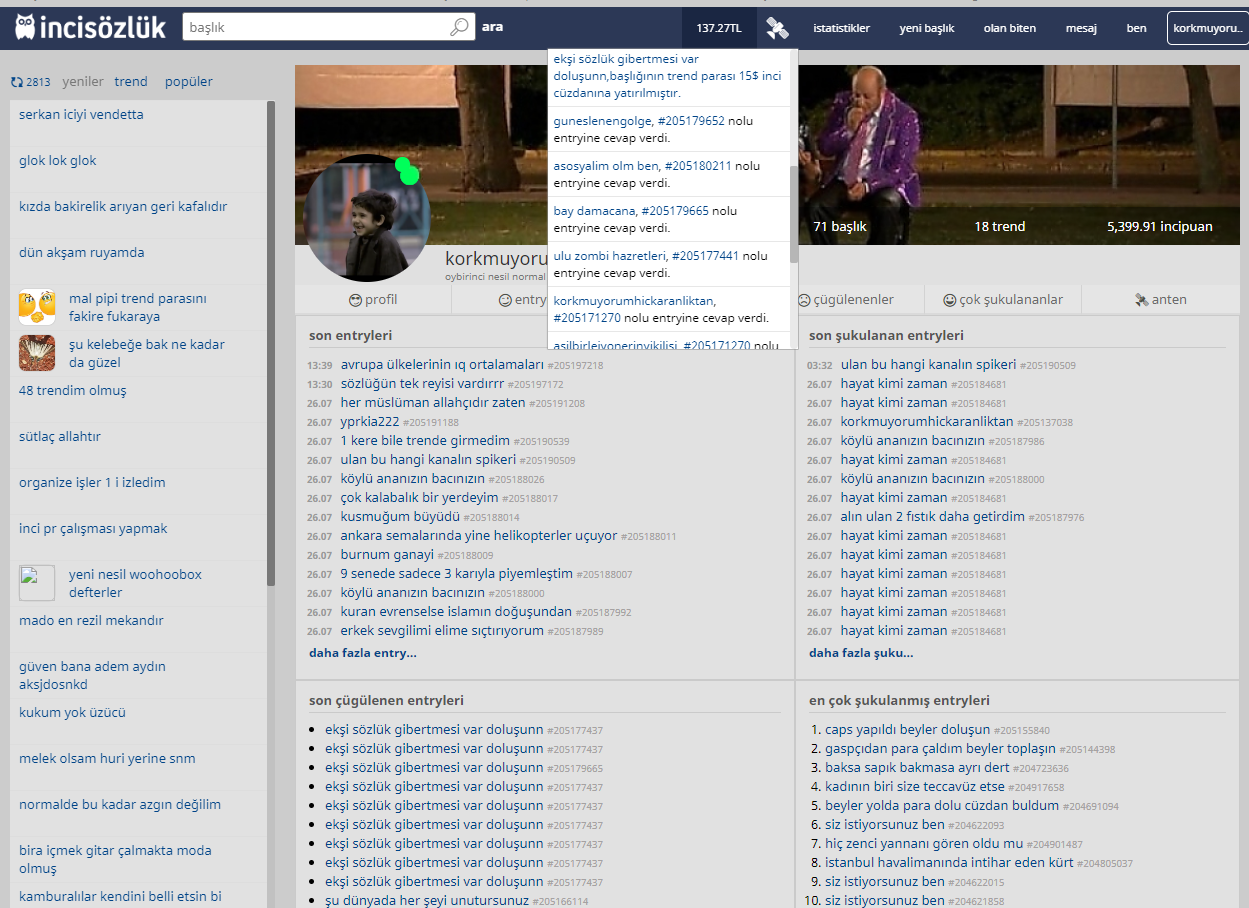Open ben in top navigation
The height and width of the screenshot is (908, 1249).
pos(1136,28)
